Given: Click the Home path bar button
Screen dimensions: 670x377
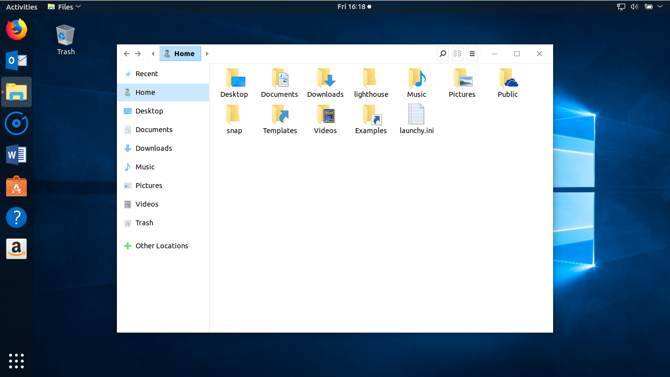Looking at the screenshot, I should pos(180,53).
